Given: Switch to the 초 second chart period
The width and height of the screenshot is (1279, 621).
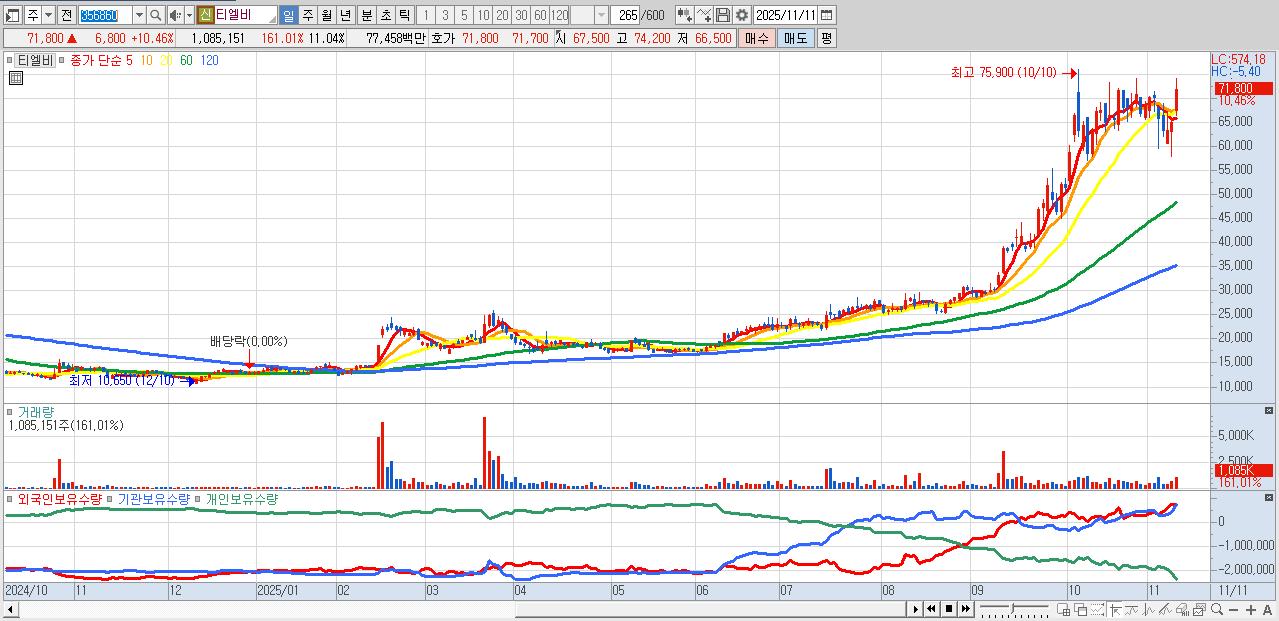Looking at the screenshot, I should click(x=385, y=15).
